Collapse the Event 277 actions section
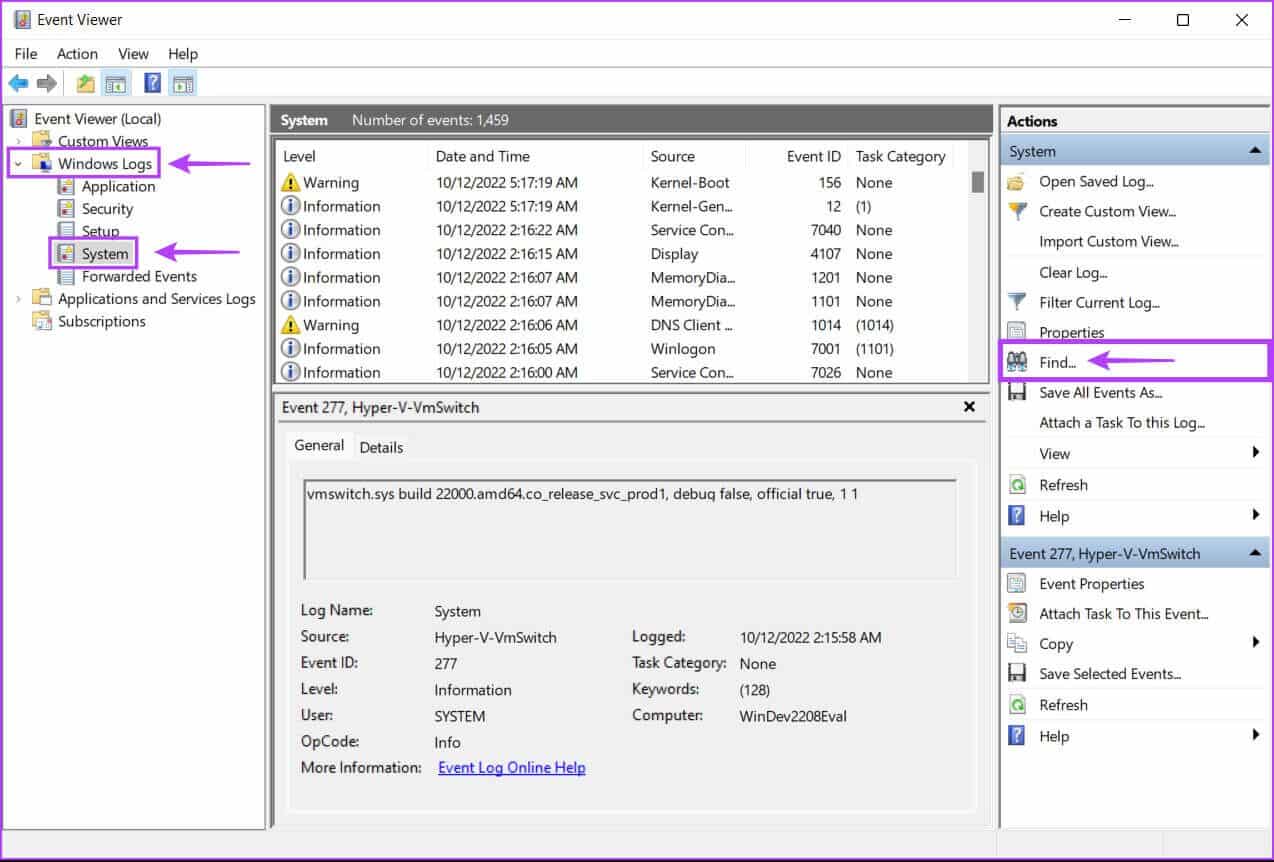This screenshot has height=862, width=1274. pos(1255,553)
